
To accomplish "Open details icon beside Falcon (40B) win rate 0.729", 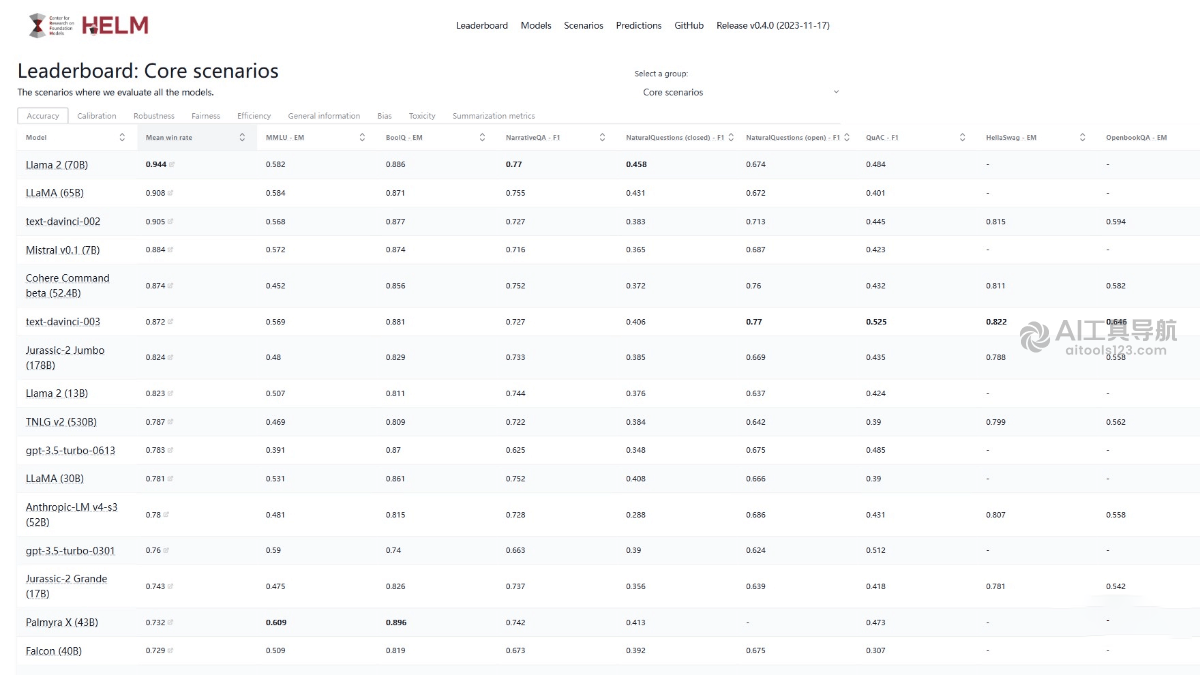I will (x=172, y=651).
